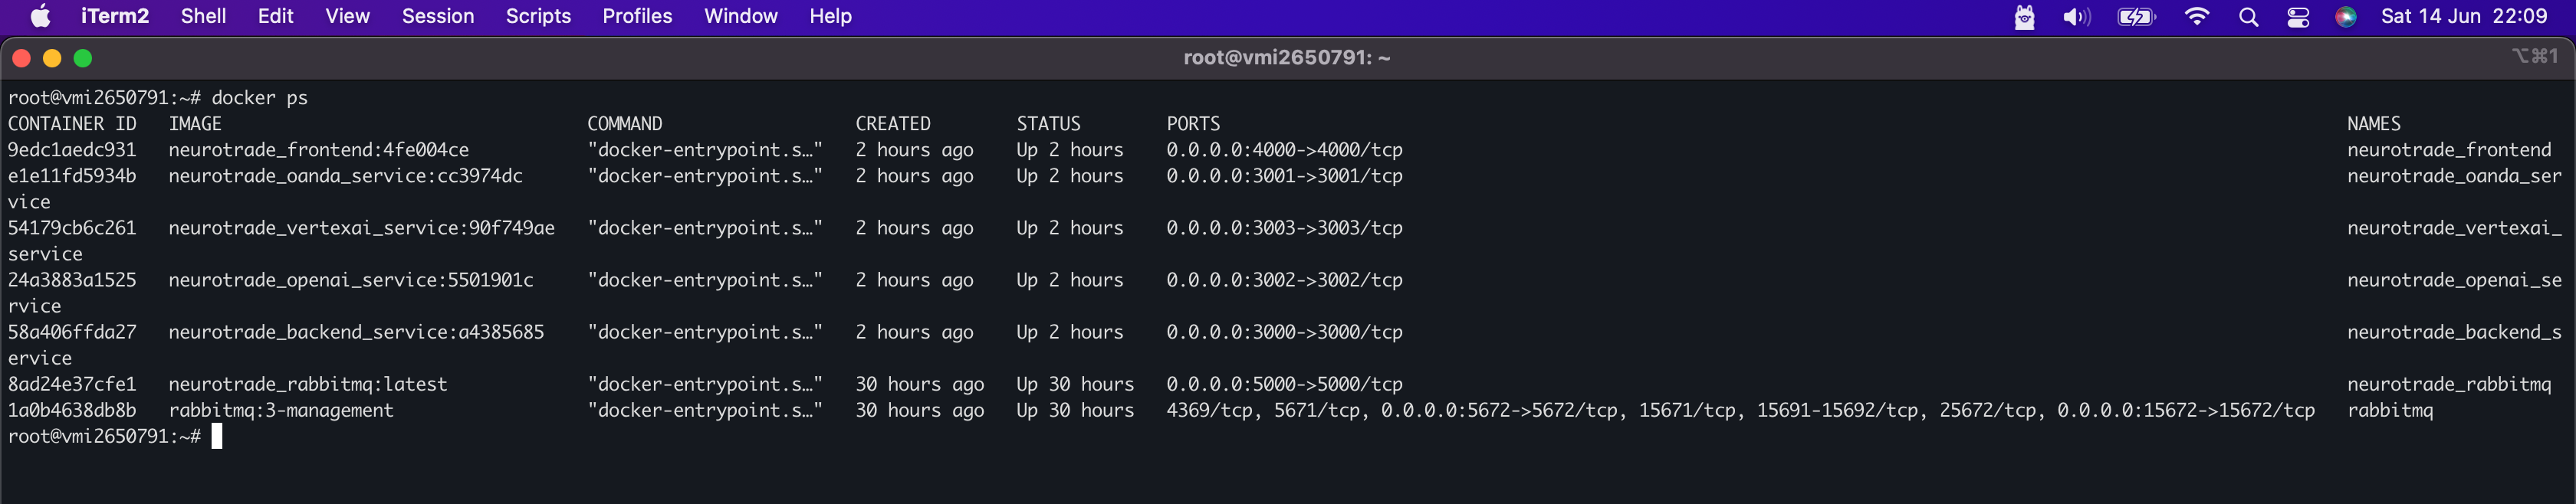Click the window title root@vmi2650791: ~
The width and height of the screenshot is (2576, 504).
point(1287,58)
